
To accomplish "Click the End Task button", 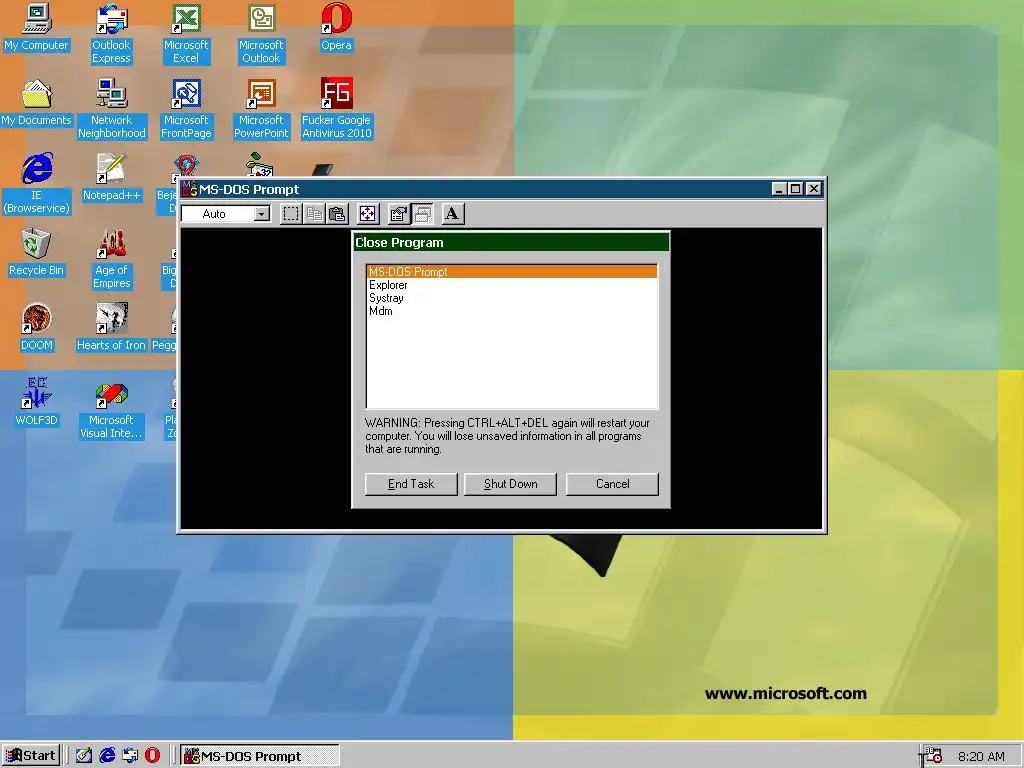I will [x=411, y=484].
